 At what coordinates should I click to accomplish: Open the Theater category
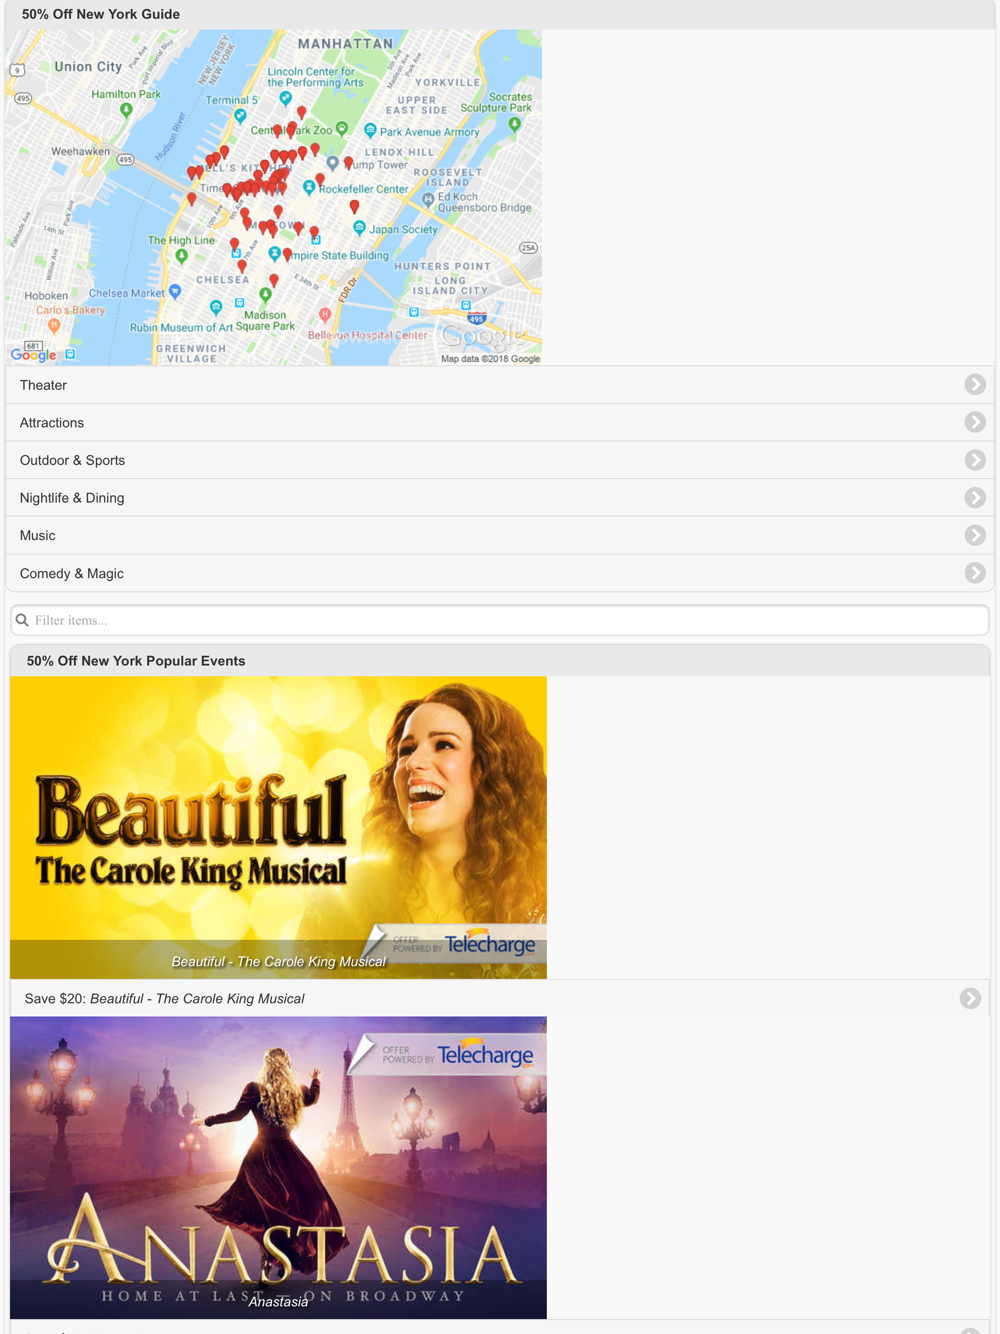pyautogui.click(x=500, y=385)
